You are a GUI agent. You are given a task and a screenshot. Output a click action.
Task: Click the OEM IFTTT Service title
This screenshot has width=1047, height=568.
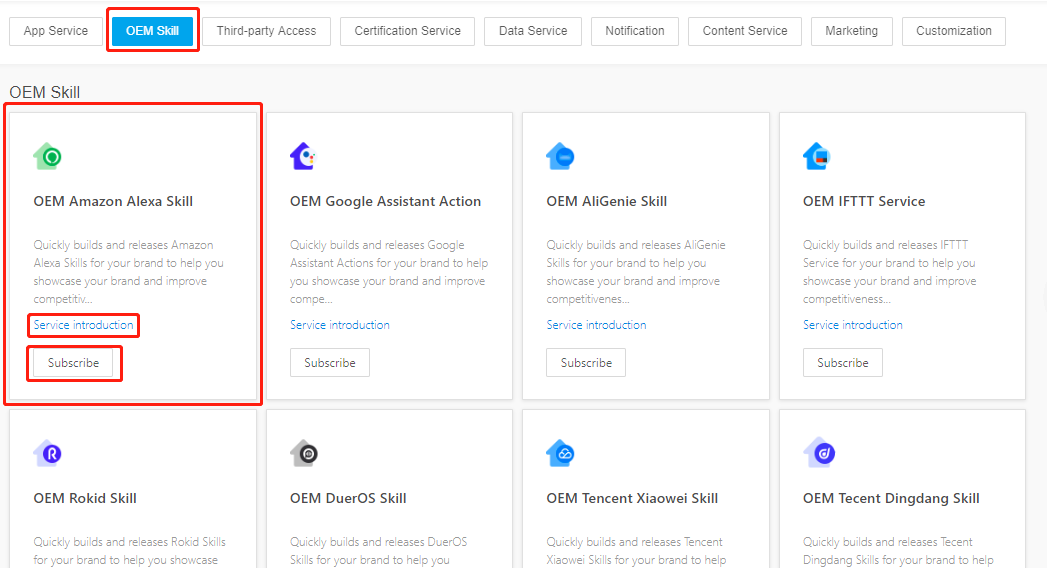[864, 201]
